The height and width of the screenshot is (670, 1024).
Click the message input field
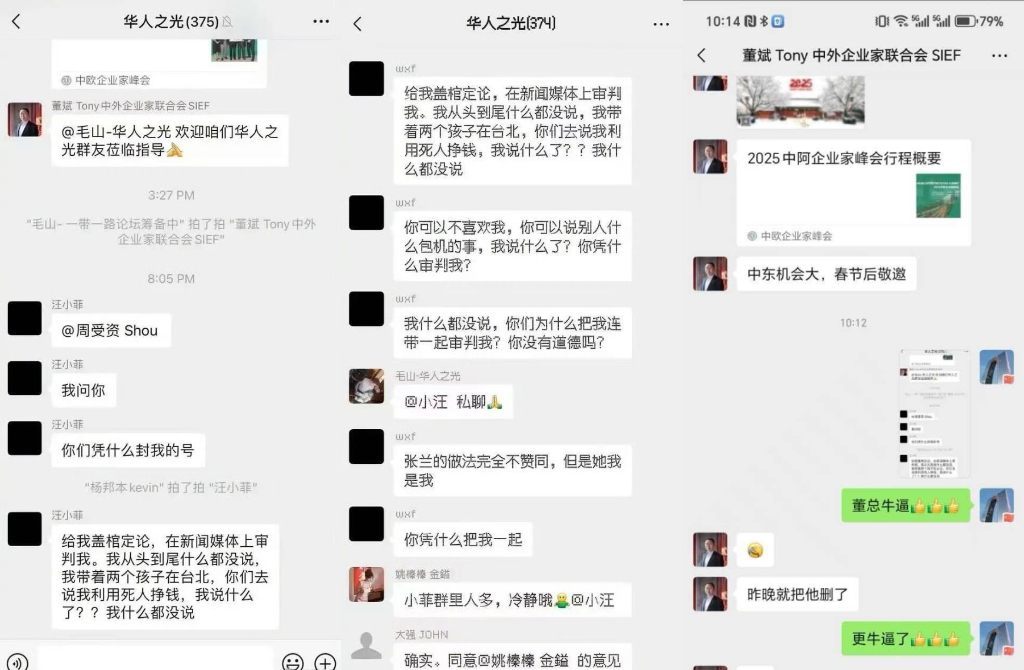(155, 658)
